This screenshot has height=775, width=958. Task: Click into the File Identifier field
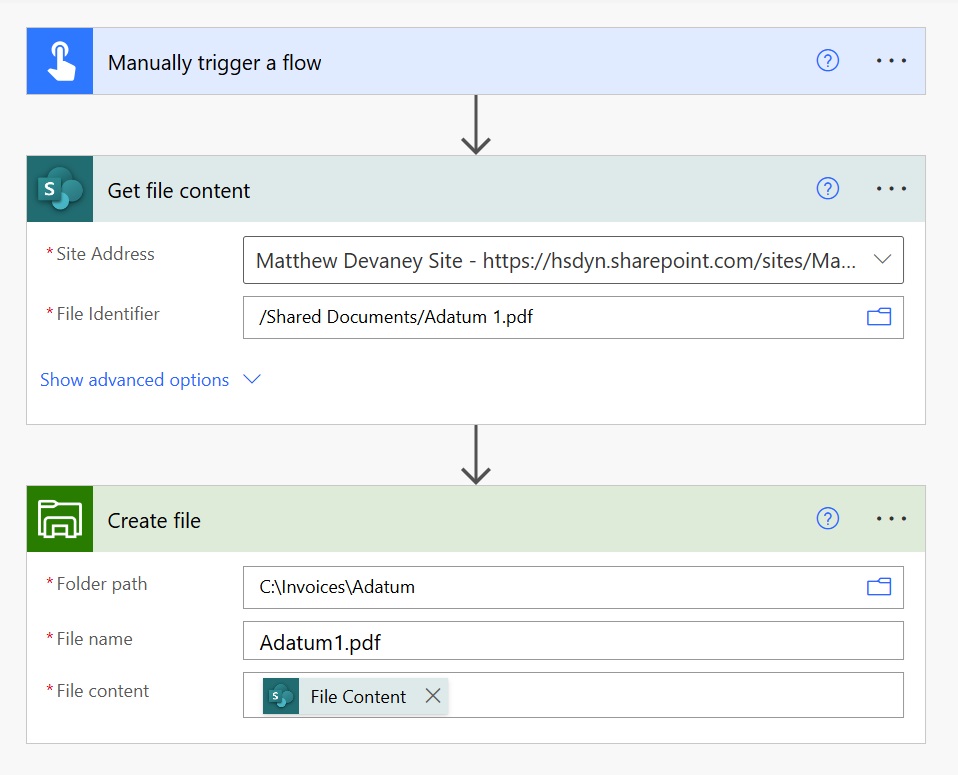(x=573, y=317)
